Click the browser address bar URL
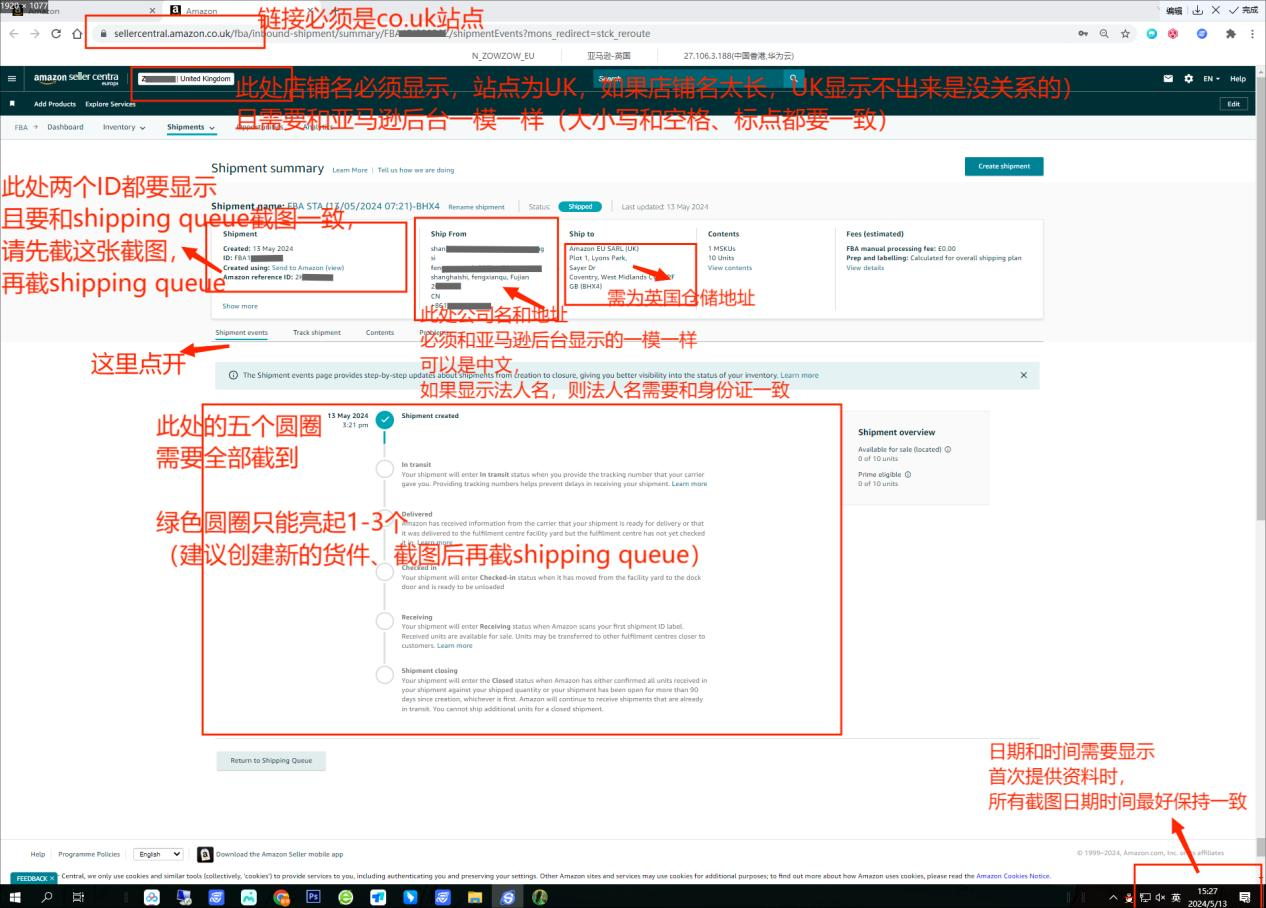This screenshot has width=1266, height=908. tap(382, 33)
